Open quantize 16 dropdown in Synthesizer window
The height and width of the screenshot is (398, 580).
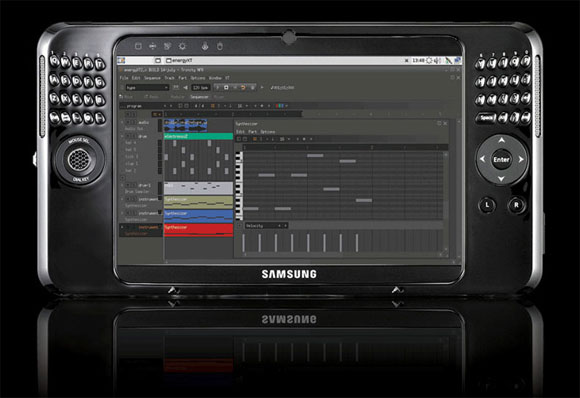284,139
